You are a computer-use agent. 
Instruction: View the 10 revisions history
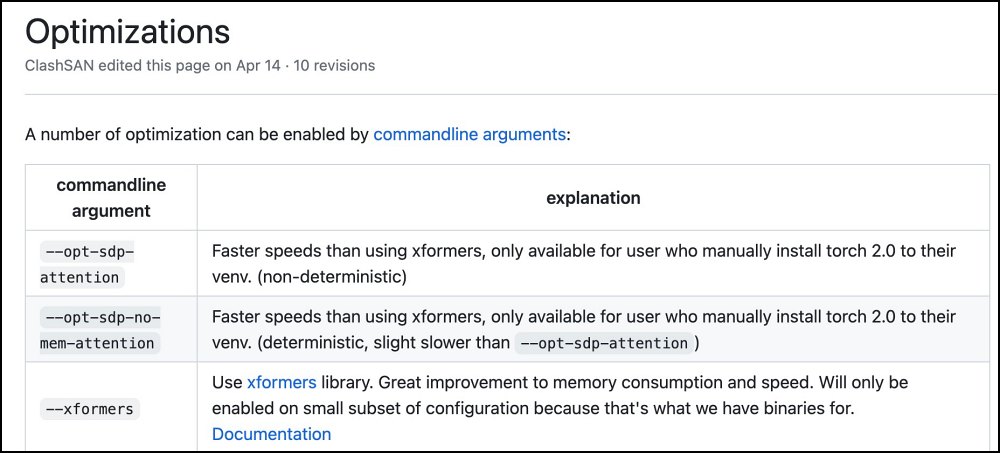(334, 65)
